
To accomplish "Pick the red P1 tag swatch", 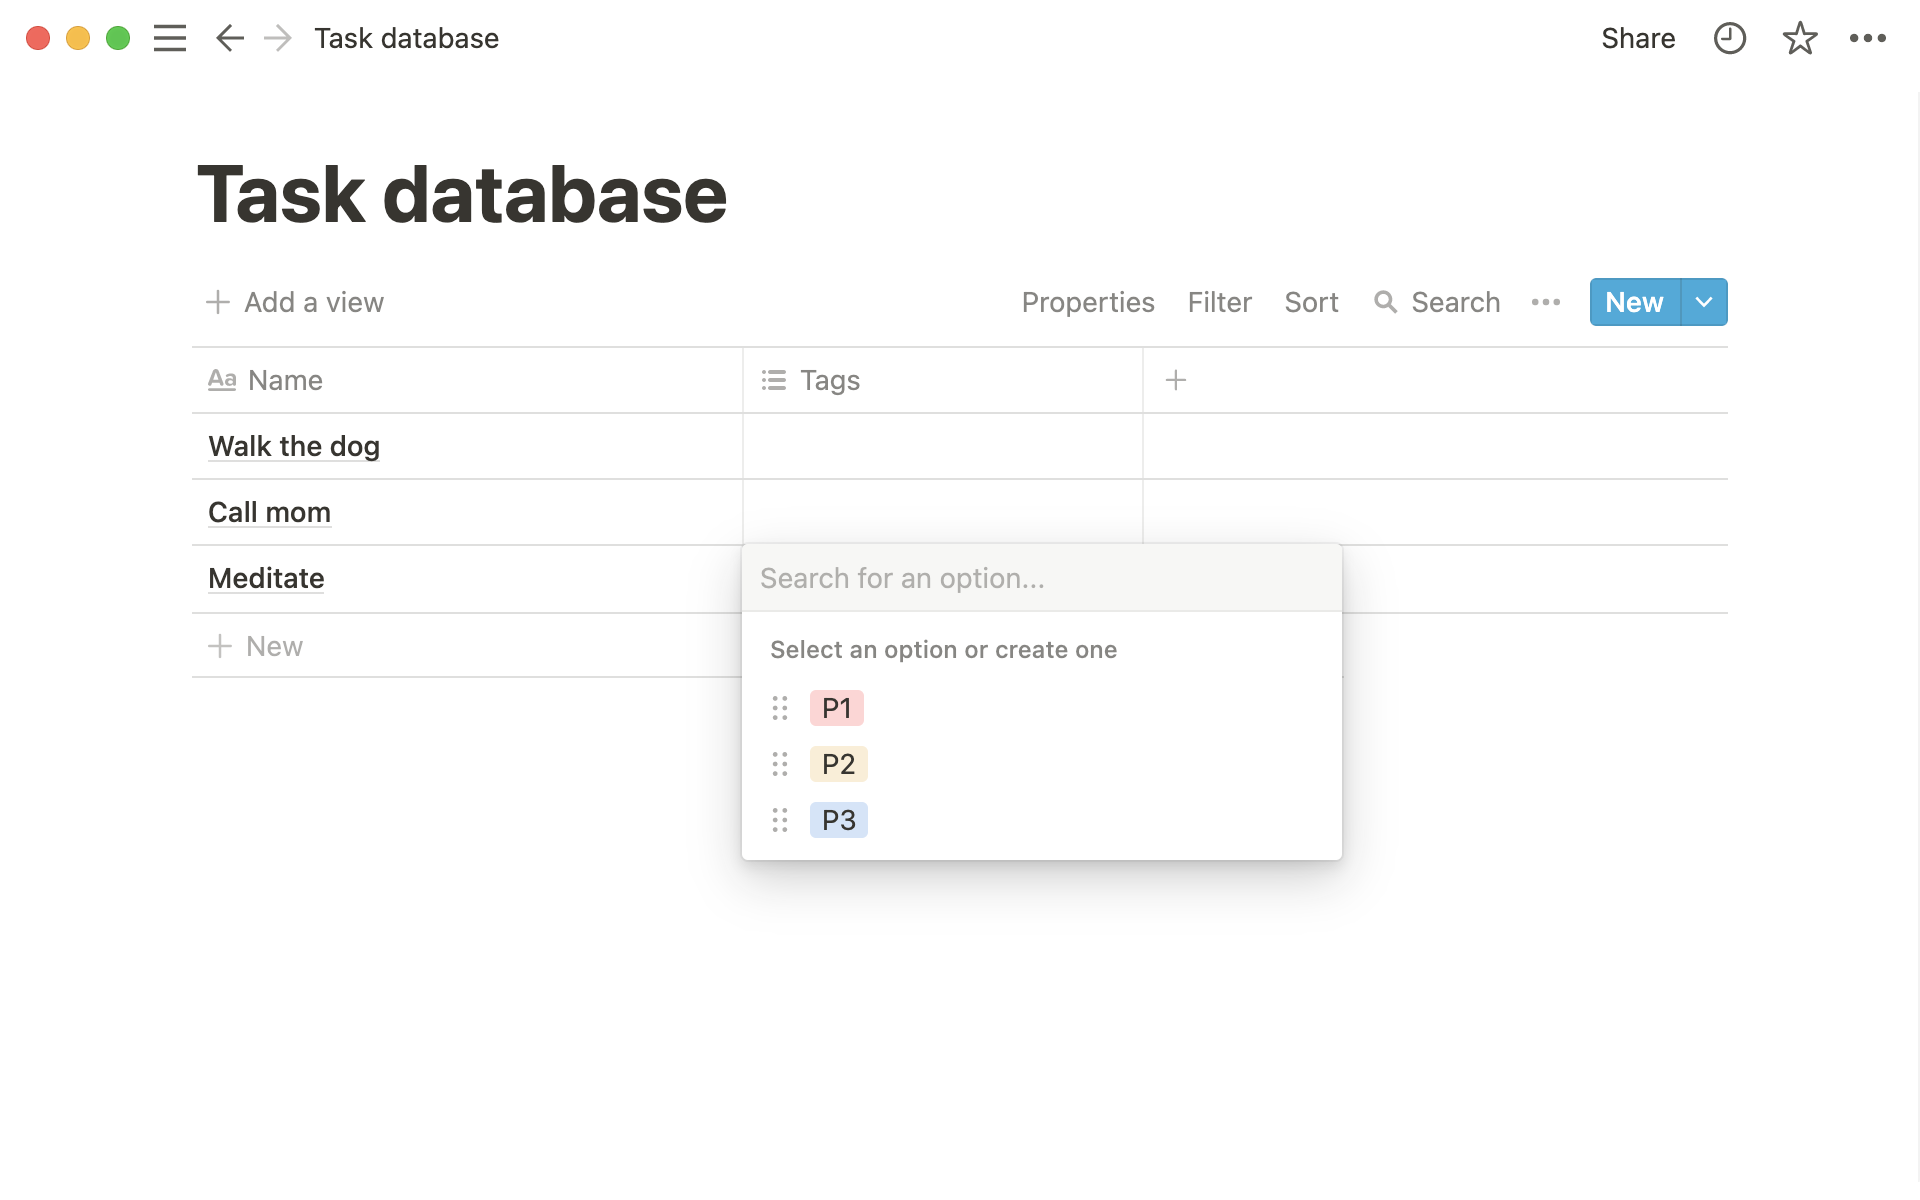I will point(836,708).
